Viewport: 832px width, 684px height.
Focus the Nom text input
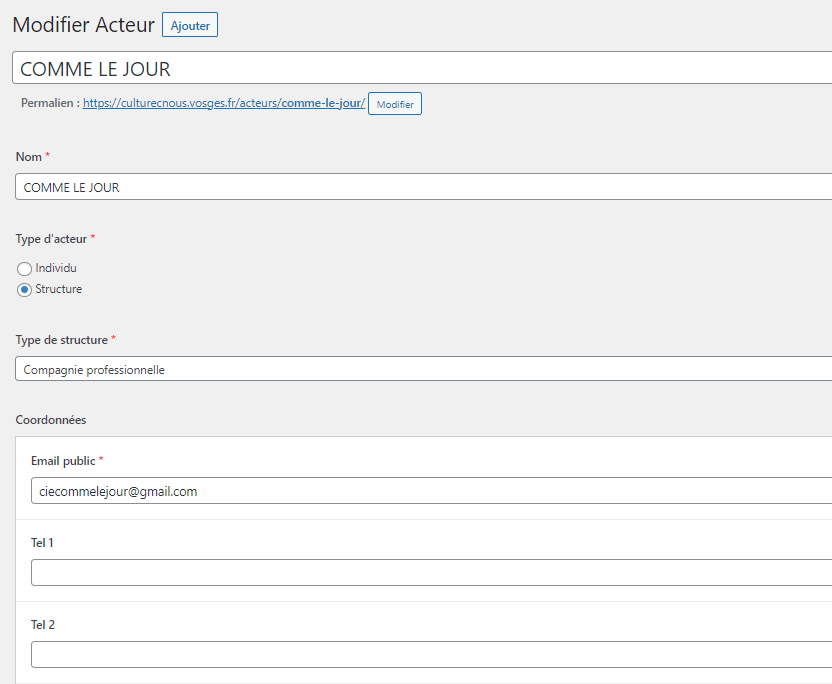point(423,187)
